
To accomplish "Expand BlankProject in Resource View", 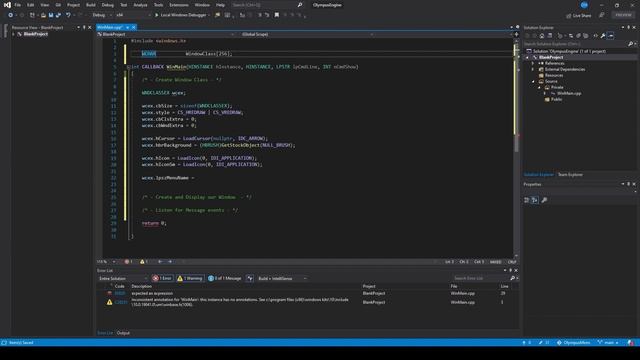I will (x=13, y=34).
